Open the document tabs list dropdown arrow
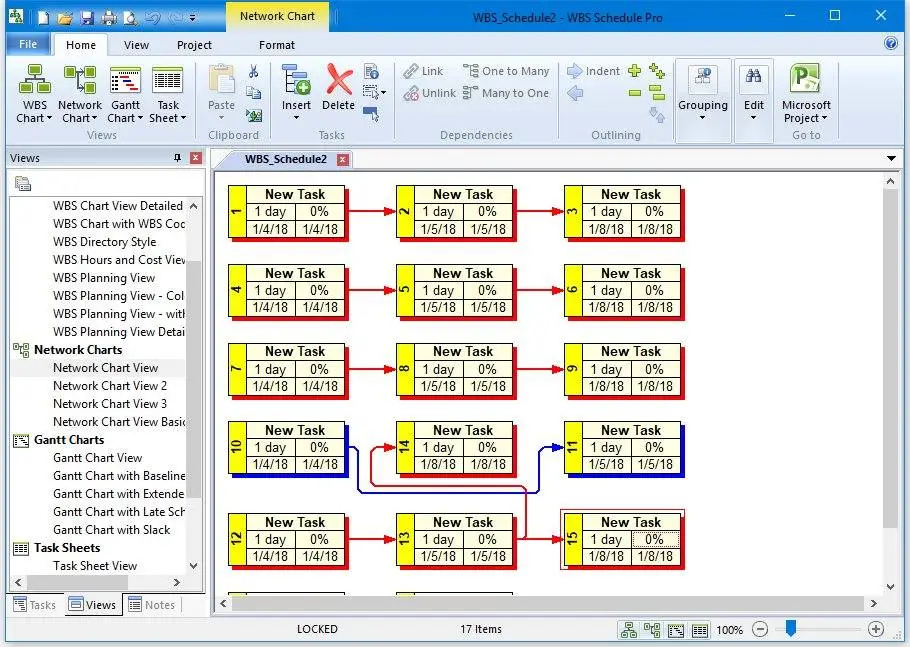 (891, 158)
